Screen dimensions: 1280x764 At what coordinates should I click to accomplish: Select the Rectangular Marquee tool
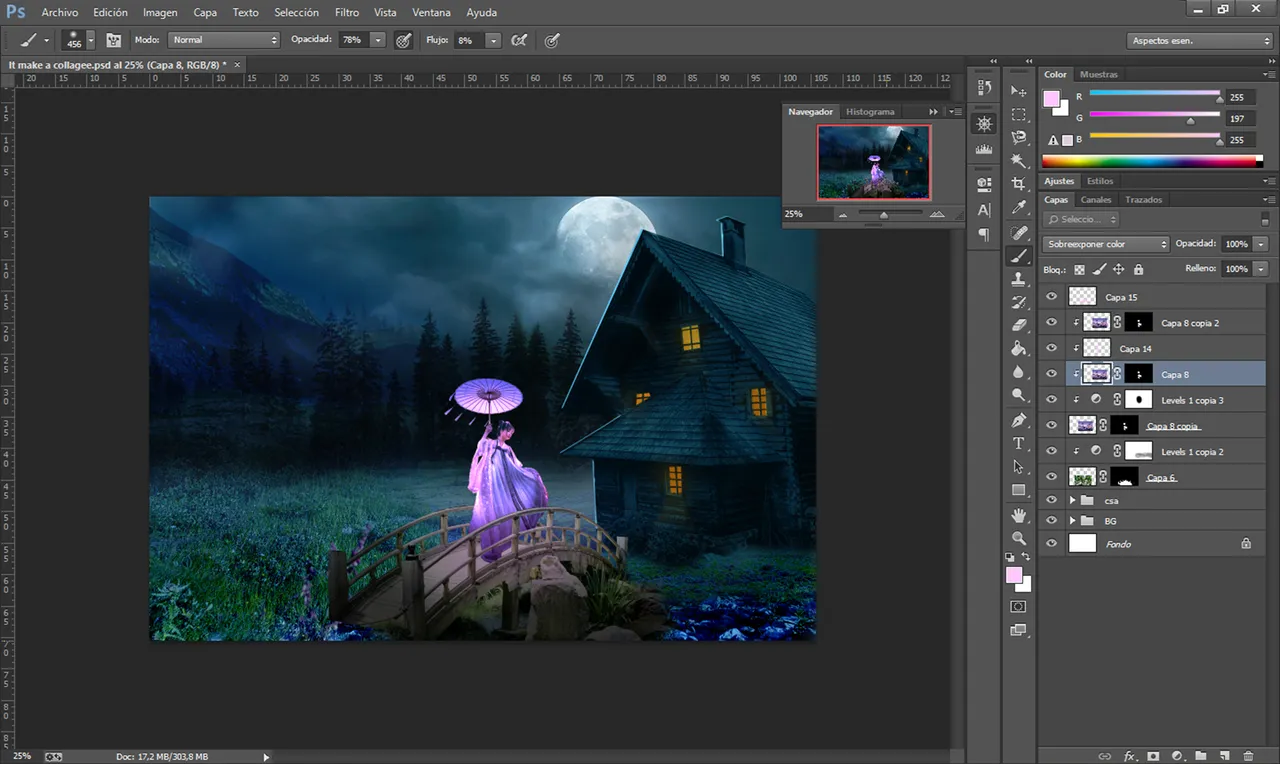(1019, 115)
